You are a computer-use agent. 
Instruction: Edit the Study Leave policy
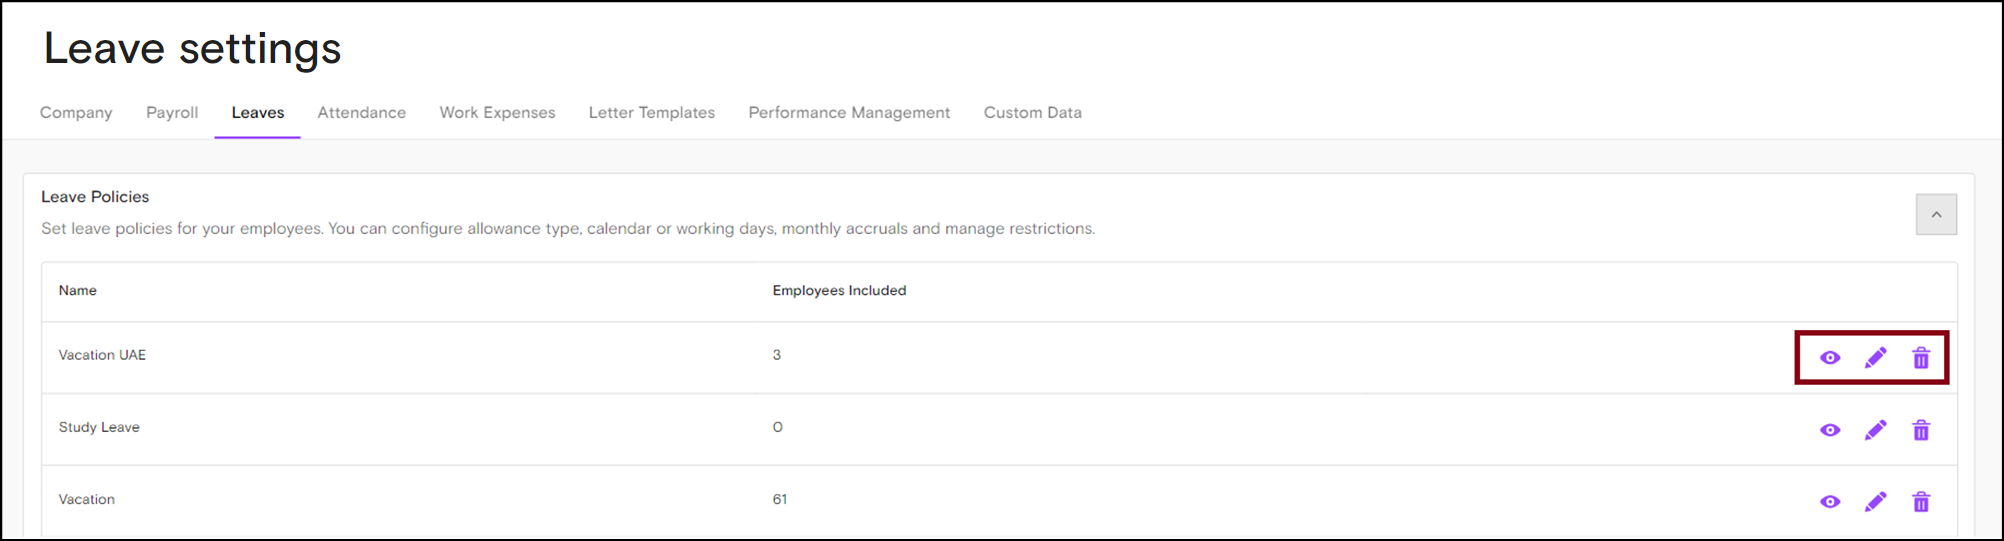[x=1875, y=430]
